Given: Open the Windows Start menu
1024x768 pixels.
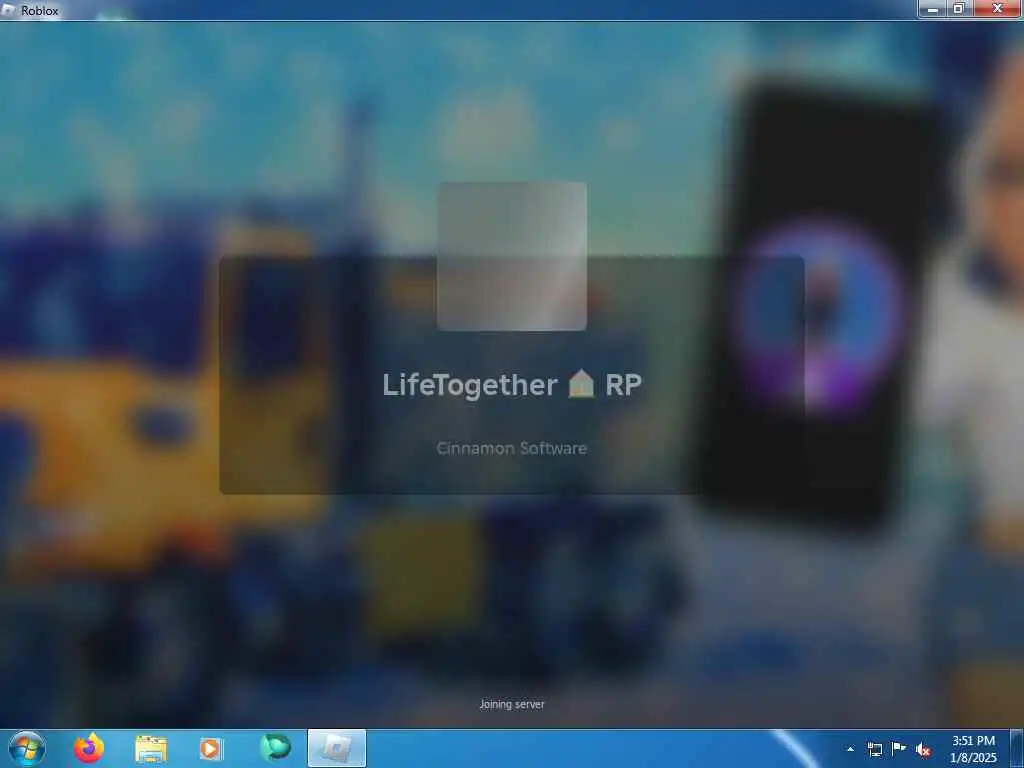Looking at the screenshot, I should coord(27,748).
